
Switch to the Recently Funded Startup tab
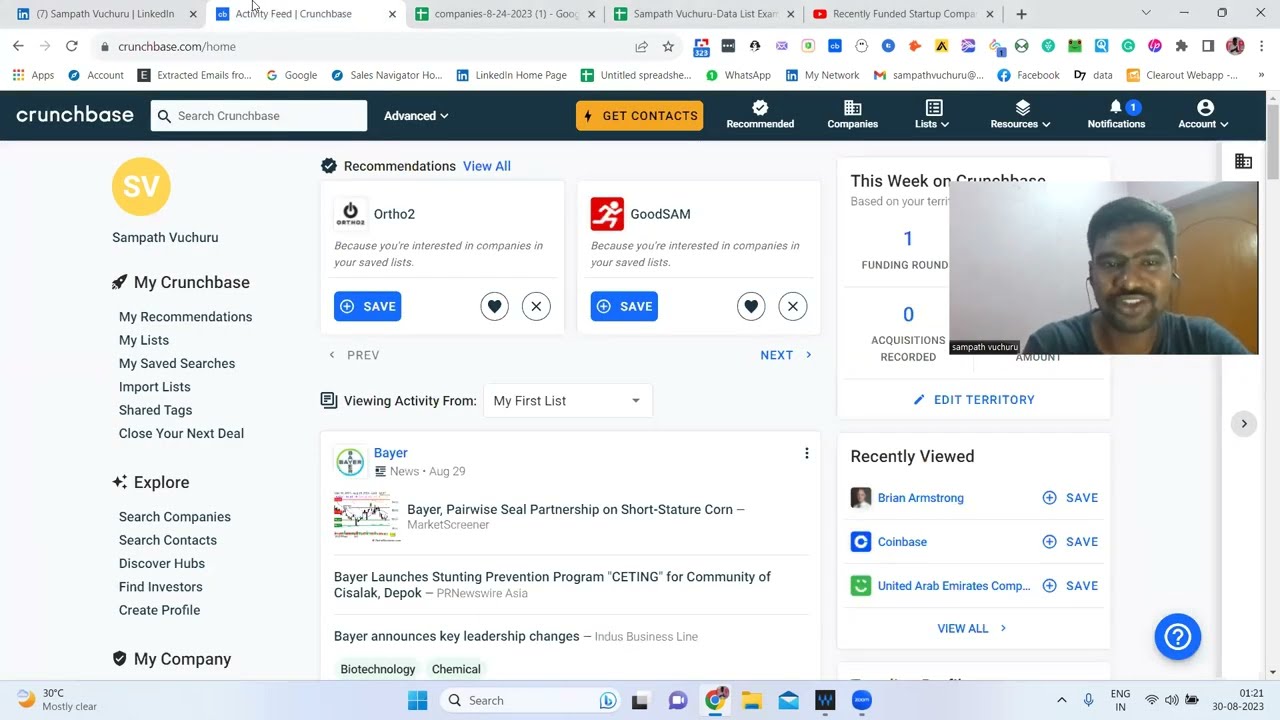coord(904,14)
